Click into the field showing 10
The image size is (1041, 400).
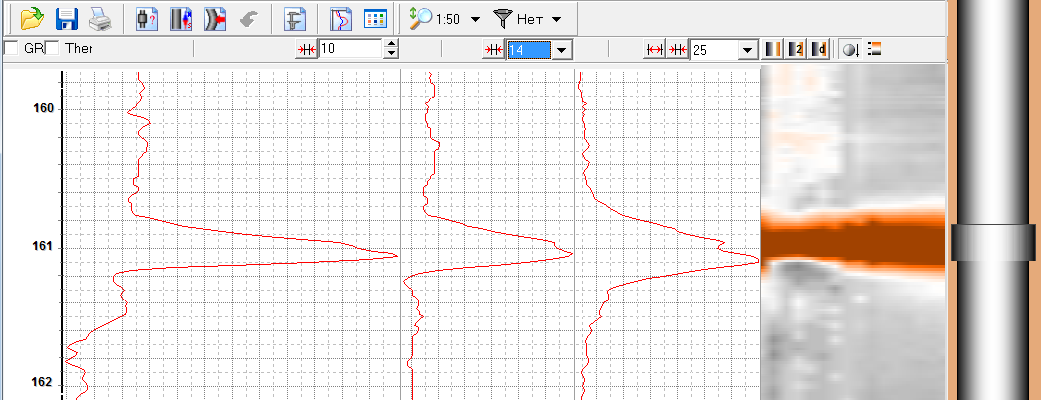point(351,49)
